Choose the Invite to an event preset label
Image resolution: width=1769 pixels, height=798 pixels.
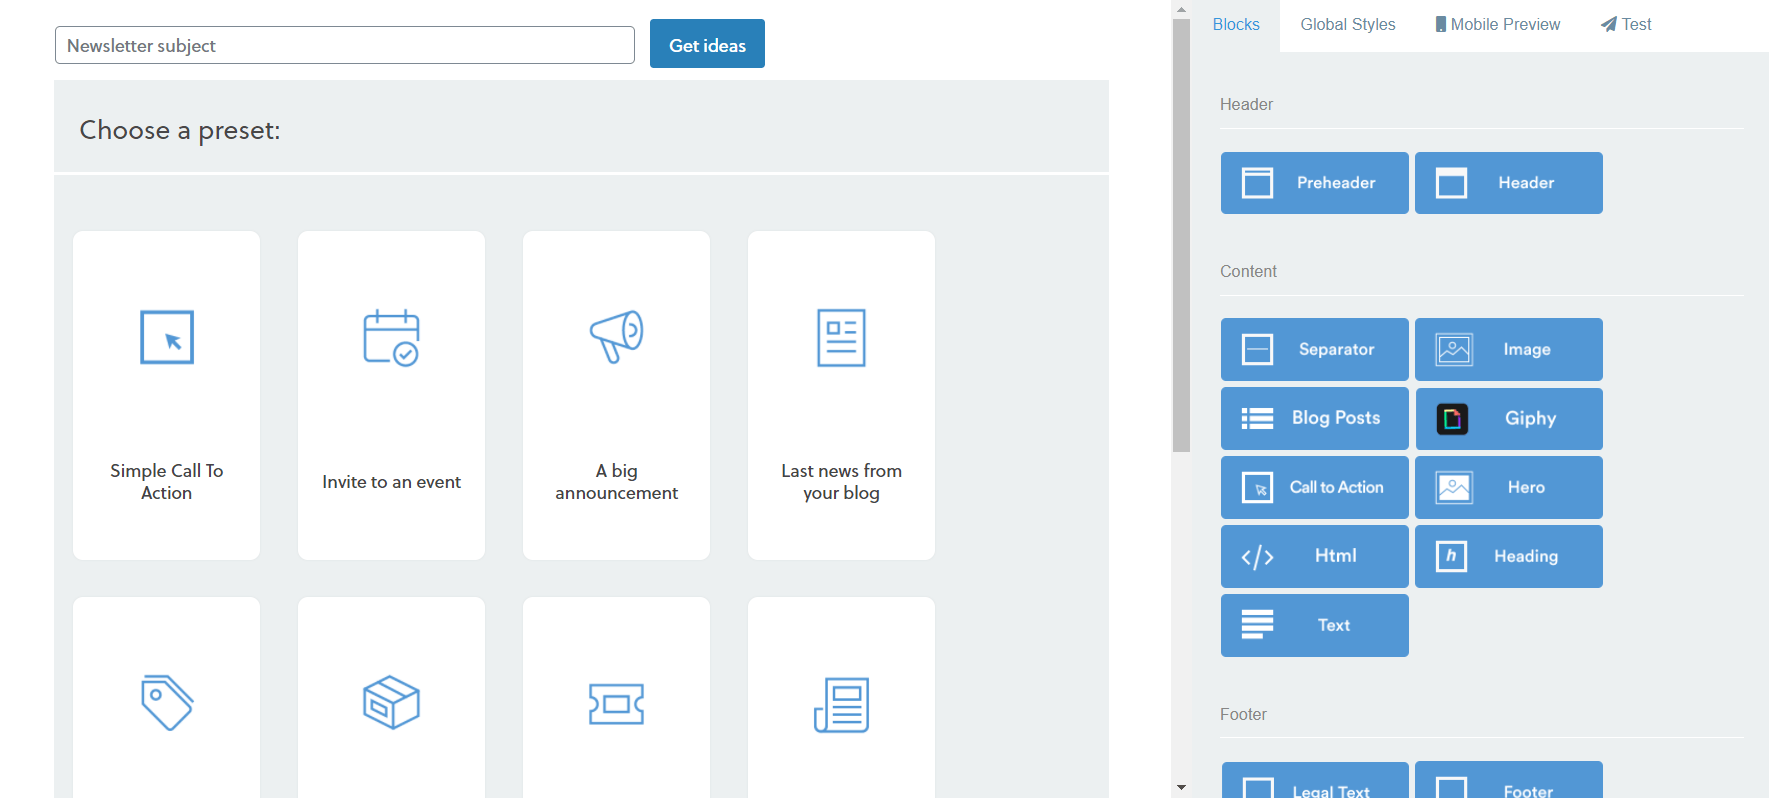pos(391,482)
